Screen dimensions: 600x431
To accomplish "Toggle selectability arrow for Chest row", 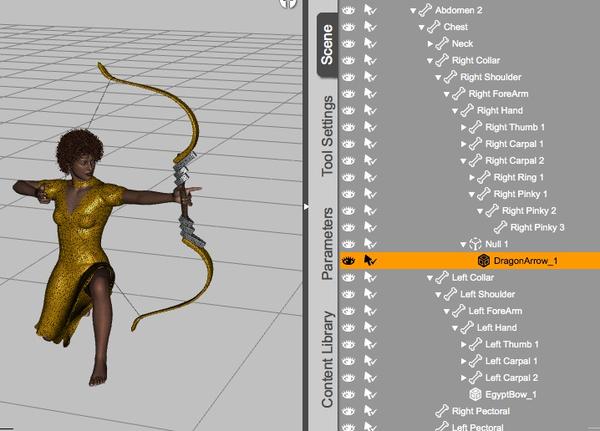I will (x=370, y=27).
